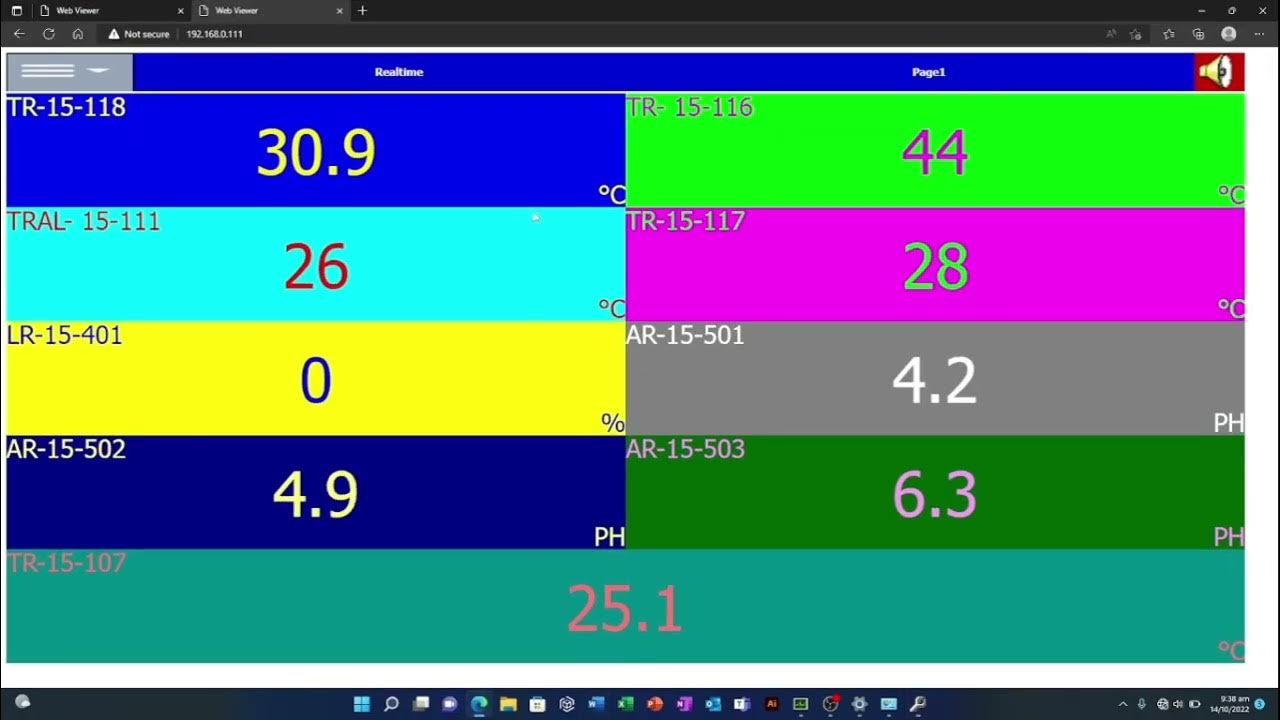Click the LR-15-401 label text
The image size is (1280, 720).
pyautogui.click(x=64, y=335)
